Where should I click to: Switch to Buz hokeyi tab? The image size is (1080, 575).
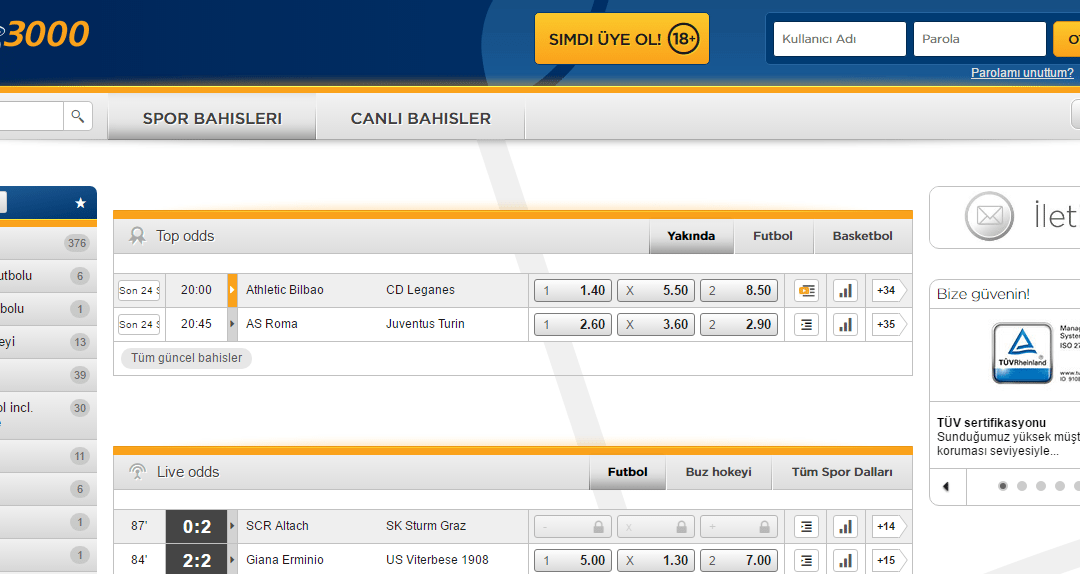coord(718,472)
